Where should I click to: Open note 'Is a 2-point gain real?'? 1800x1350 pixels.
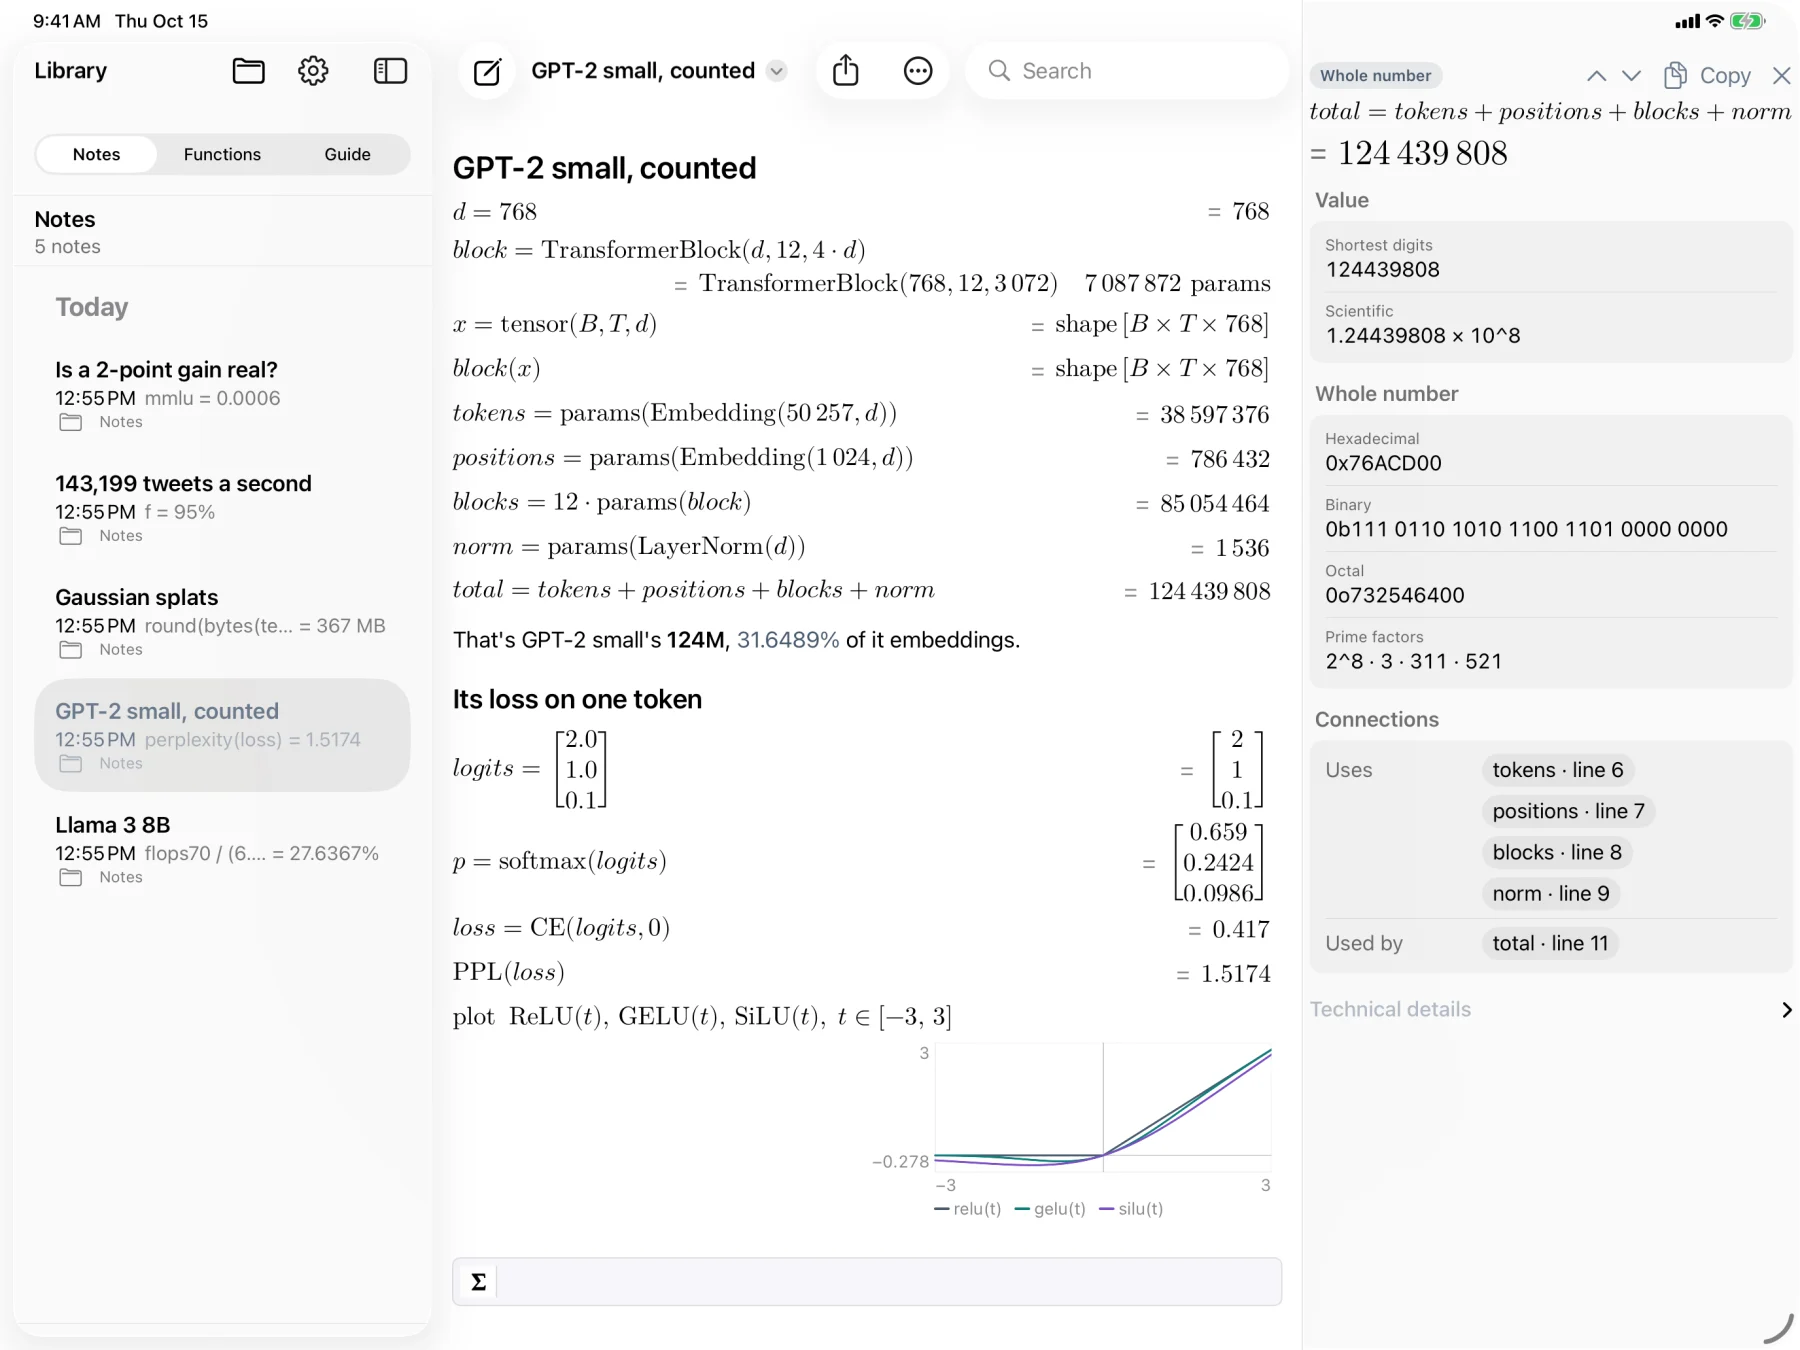tap(222, 395)
